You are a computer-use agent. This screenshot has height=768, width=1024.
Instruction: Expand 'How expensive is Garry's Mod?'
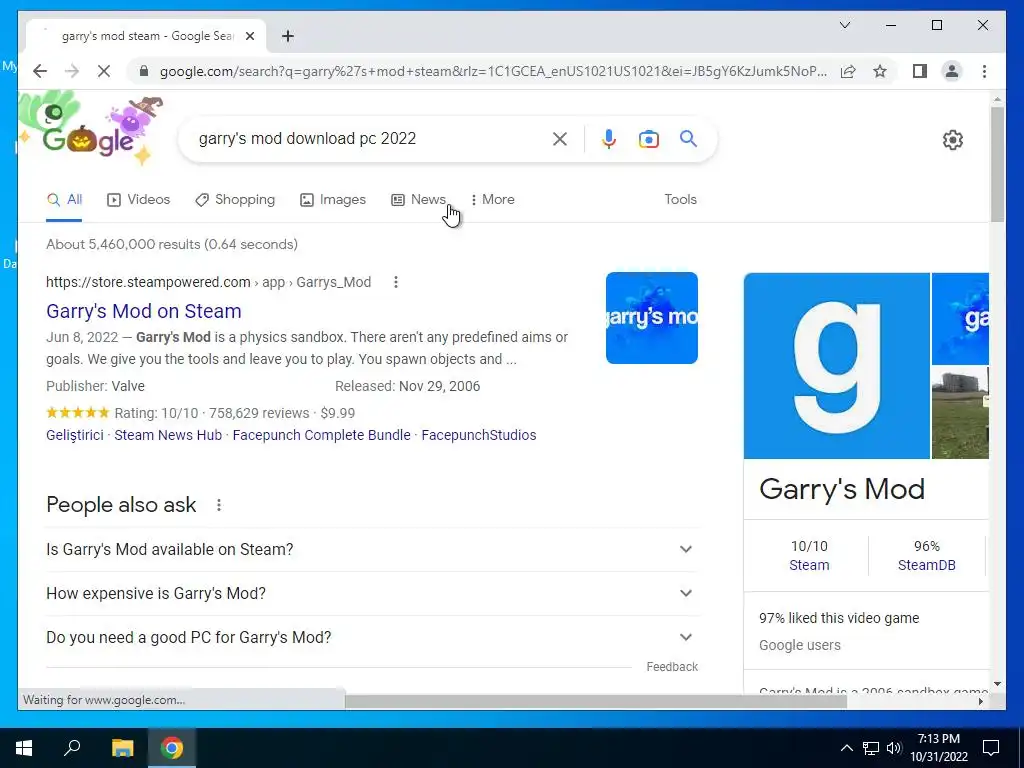372,593
